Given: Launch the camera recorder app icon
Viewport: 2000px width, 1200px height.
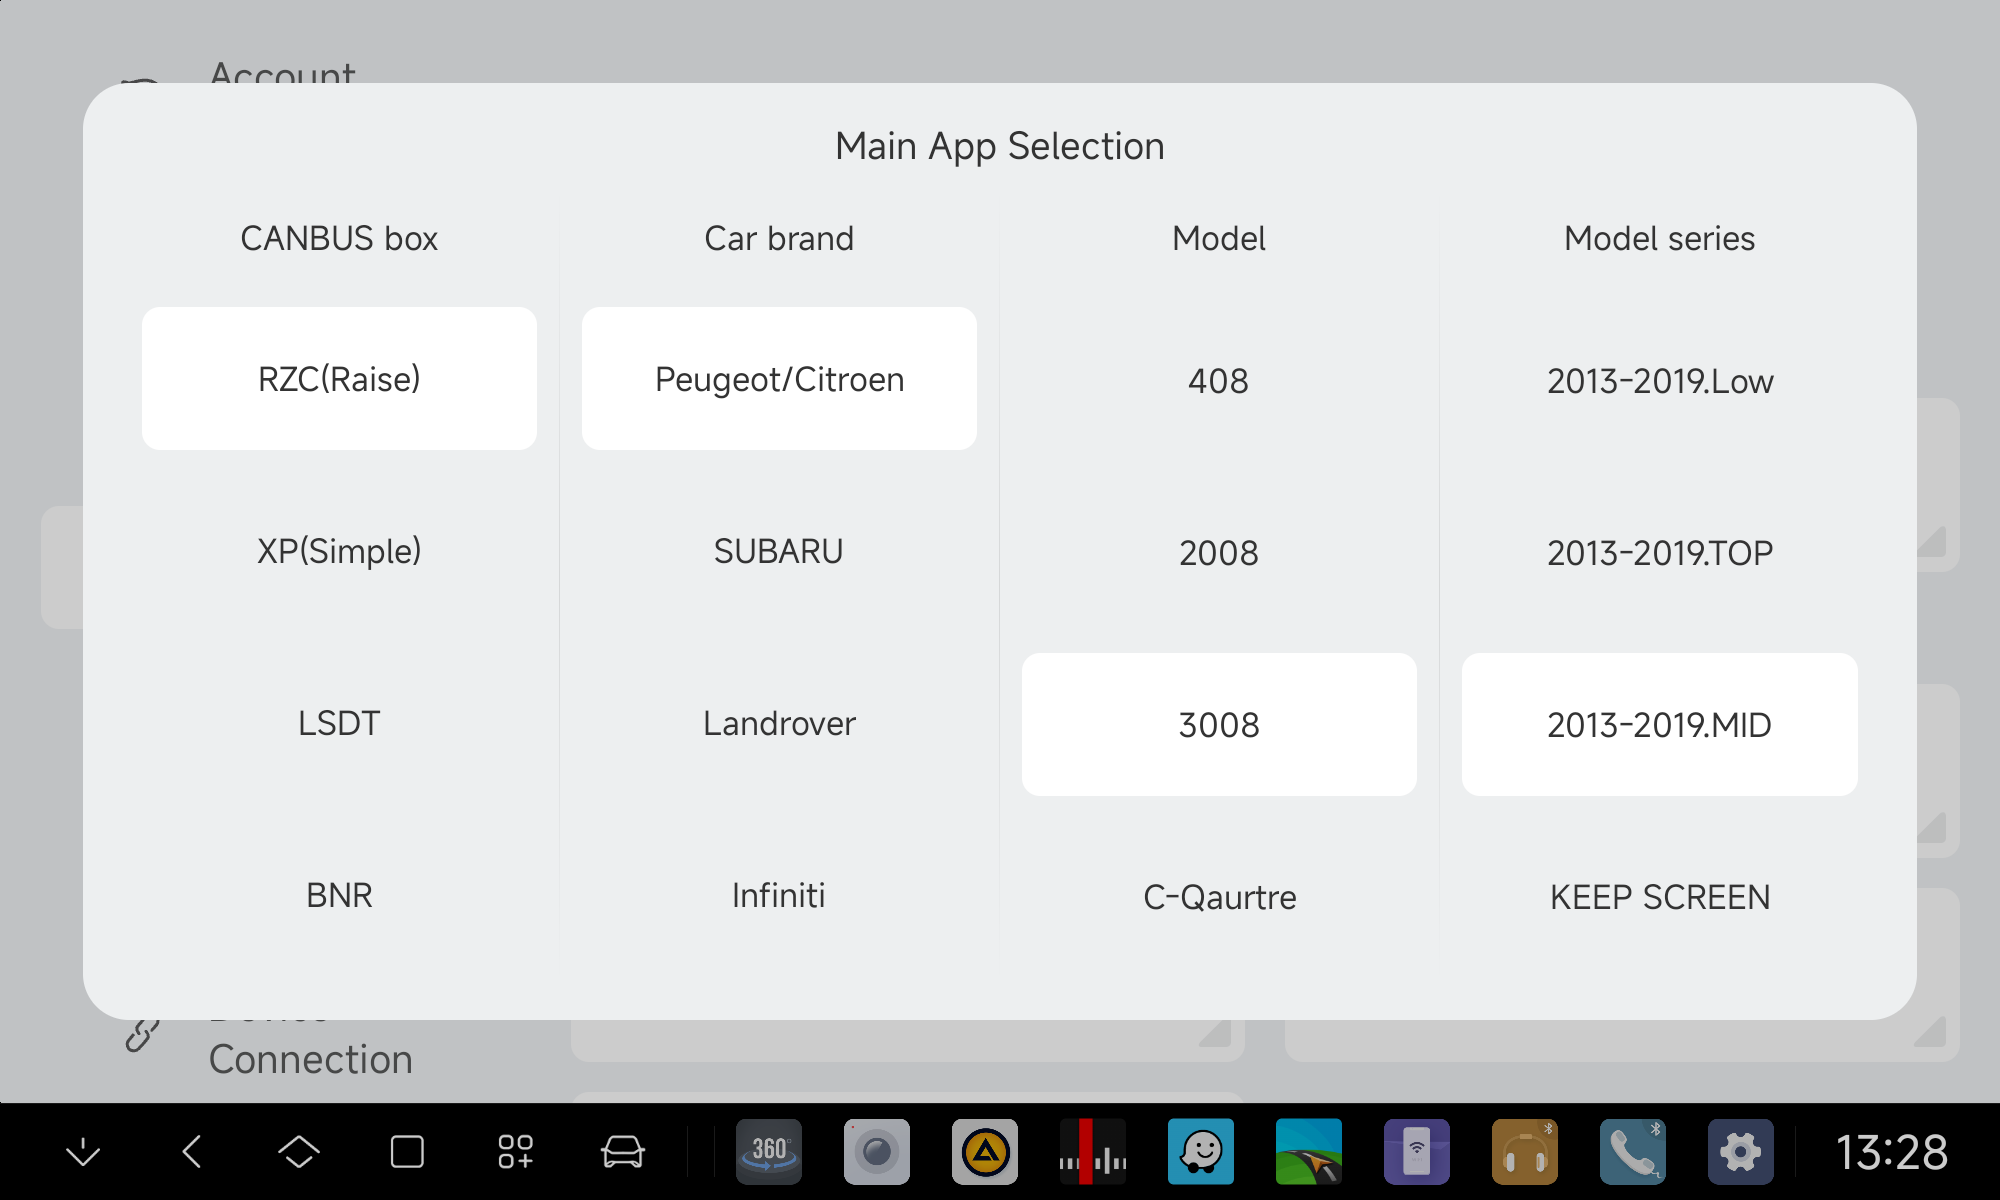Looking at the screenshot, I should tap(877, 1152).
